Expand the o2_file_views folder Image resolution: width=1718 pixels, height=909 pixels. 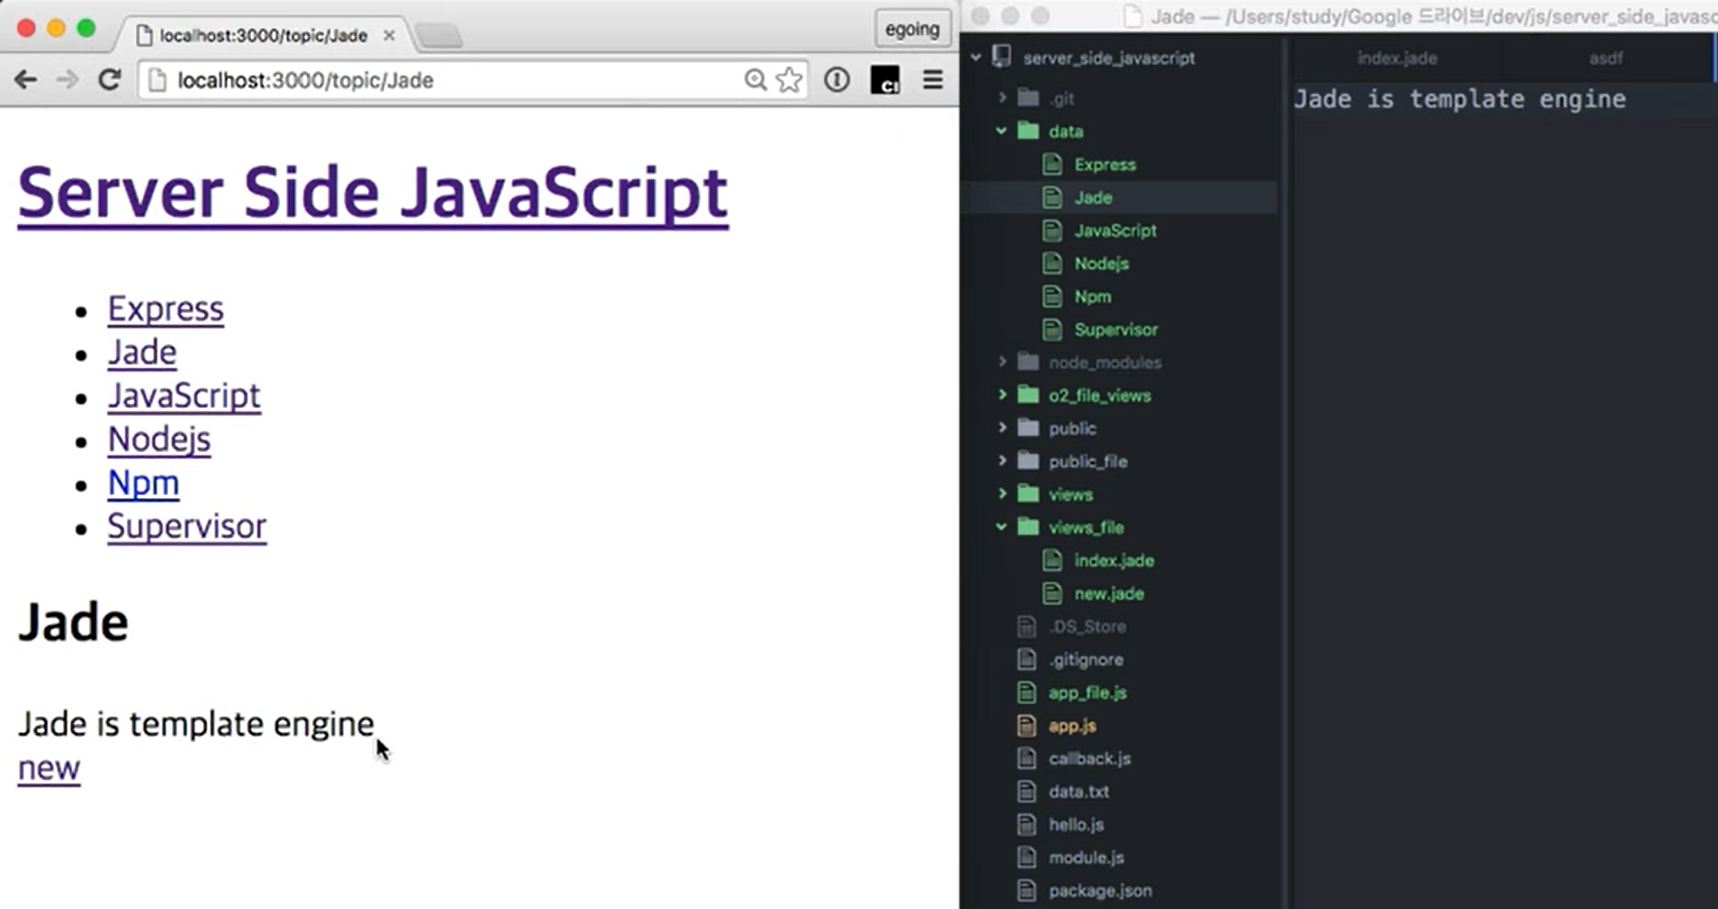tap(1002, 395)
